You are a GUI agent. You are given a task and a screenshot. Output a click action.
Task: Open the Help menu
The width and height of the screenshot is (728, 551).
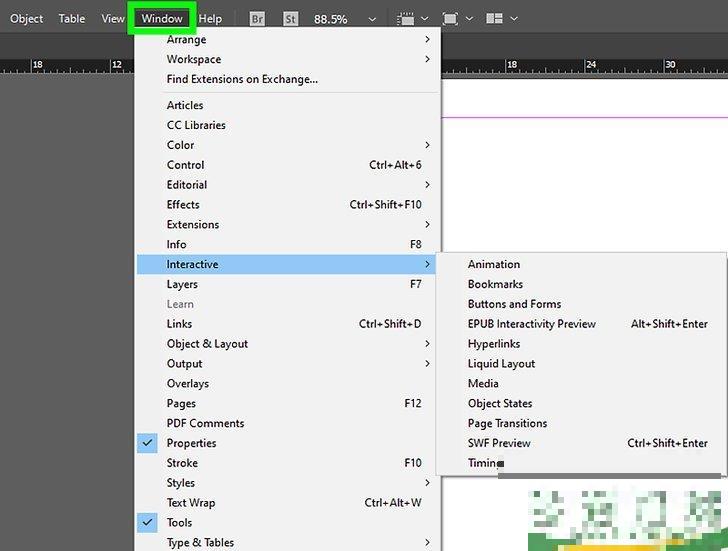click(x=210, y=19)
